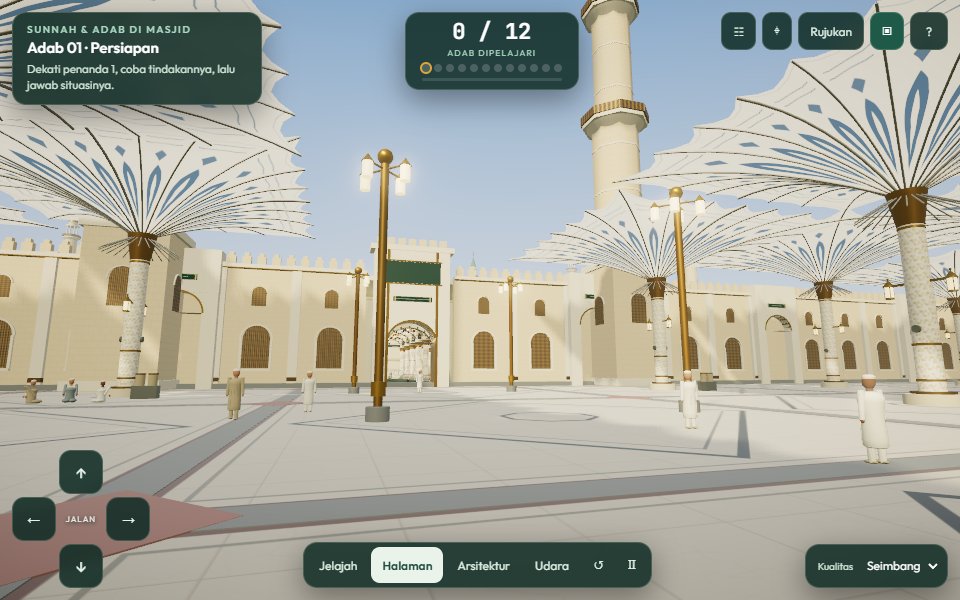Select the Halaman view tab
Image resolution: width=960 pixels, height=600 pixels.
[407, 565]
